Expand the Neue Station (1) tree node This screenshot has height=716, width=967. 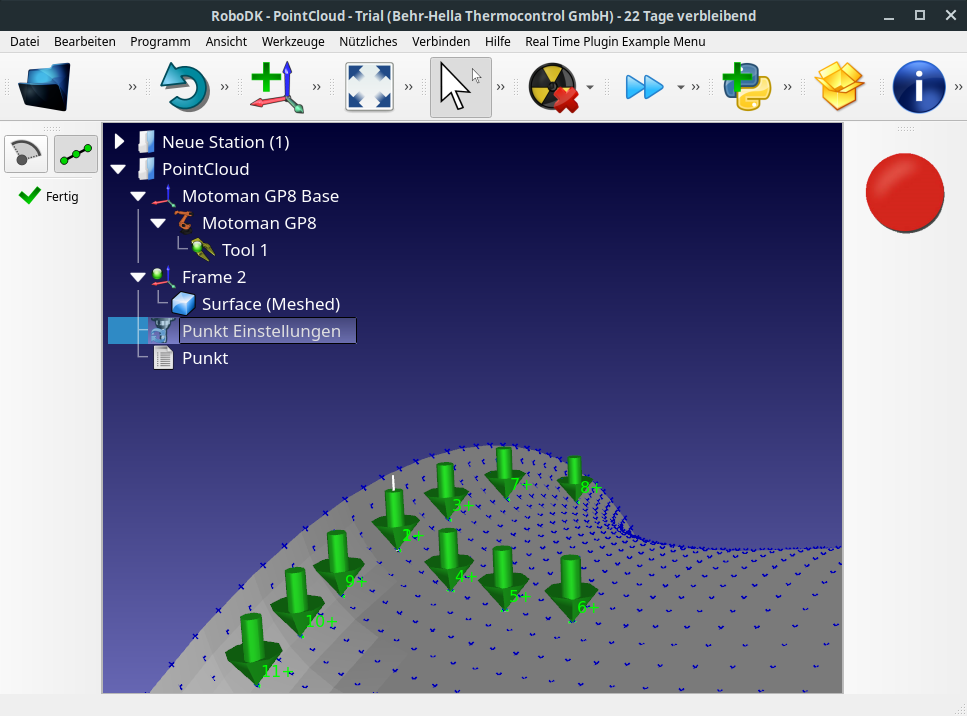tap(120, 142)
